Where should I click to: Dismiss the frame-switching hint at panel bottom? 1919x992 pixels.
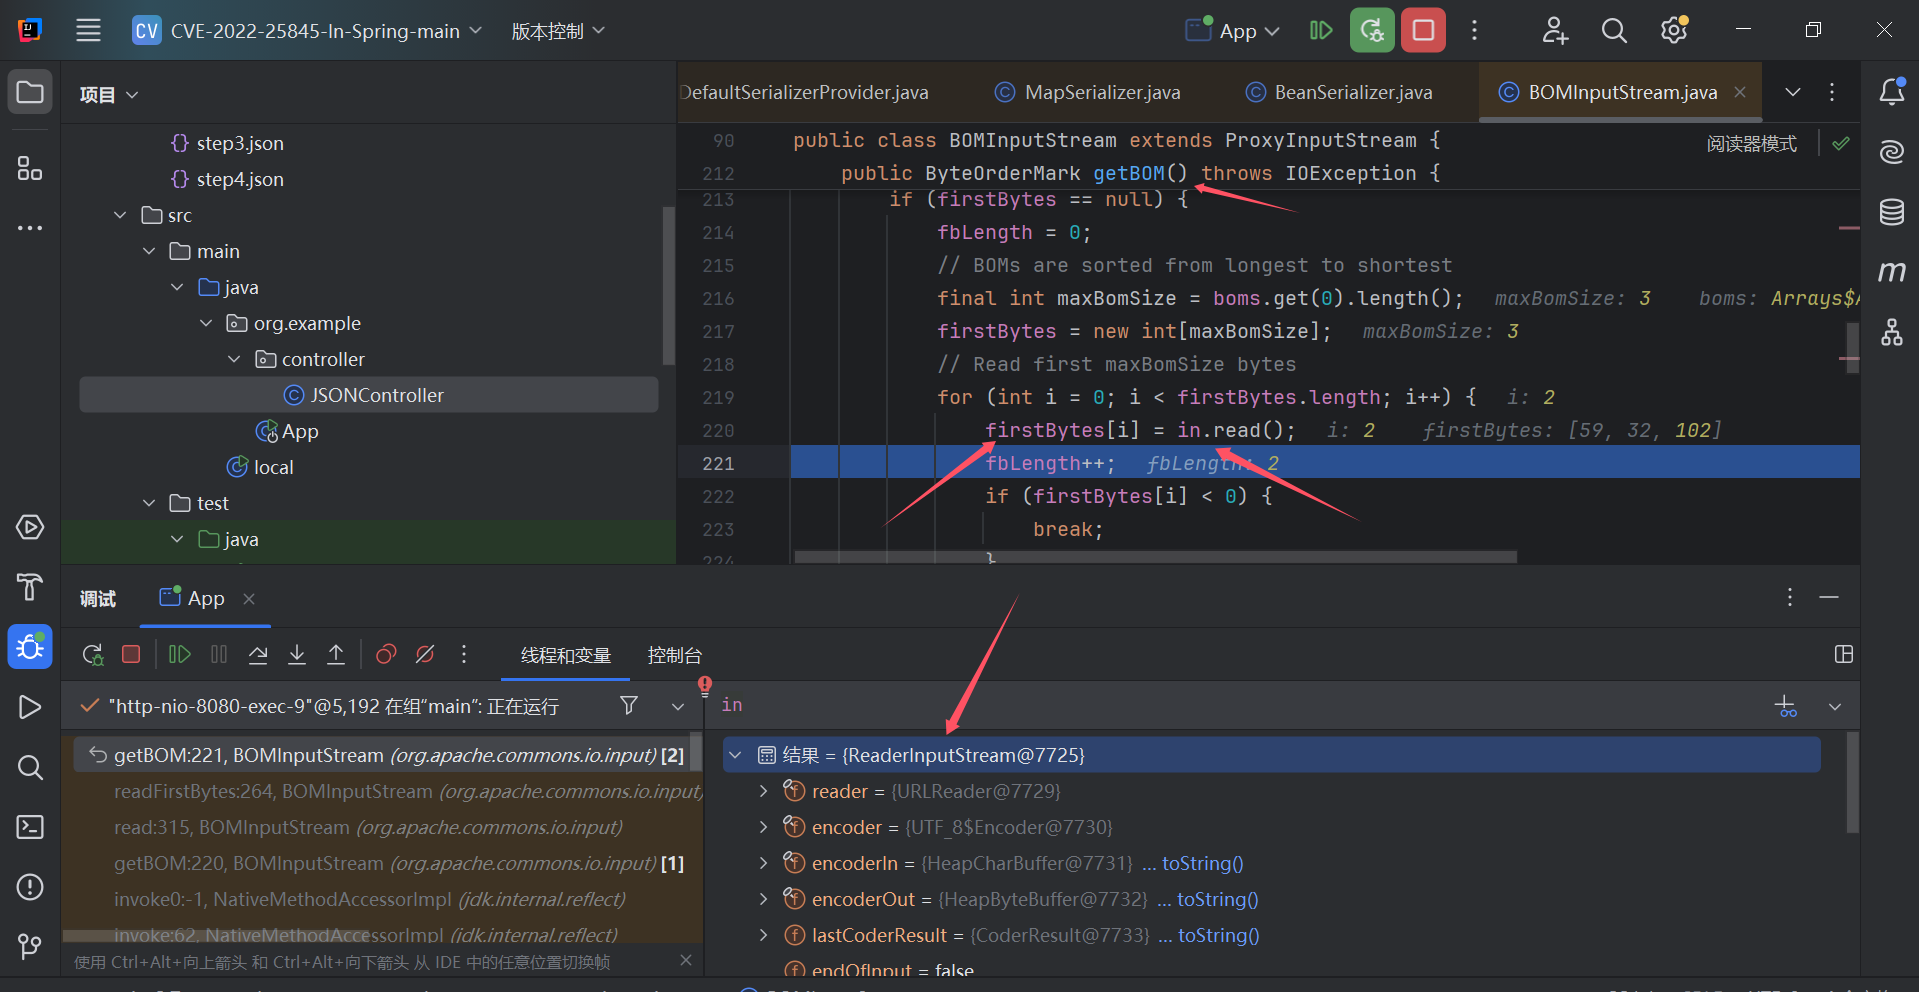coord(685,960)
